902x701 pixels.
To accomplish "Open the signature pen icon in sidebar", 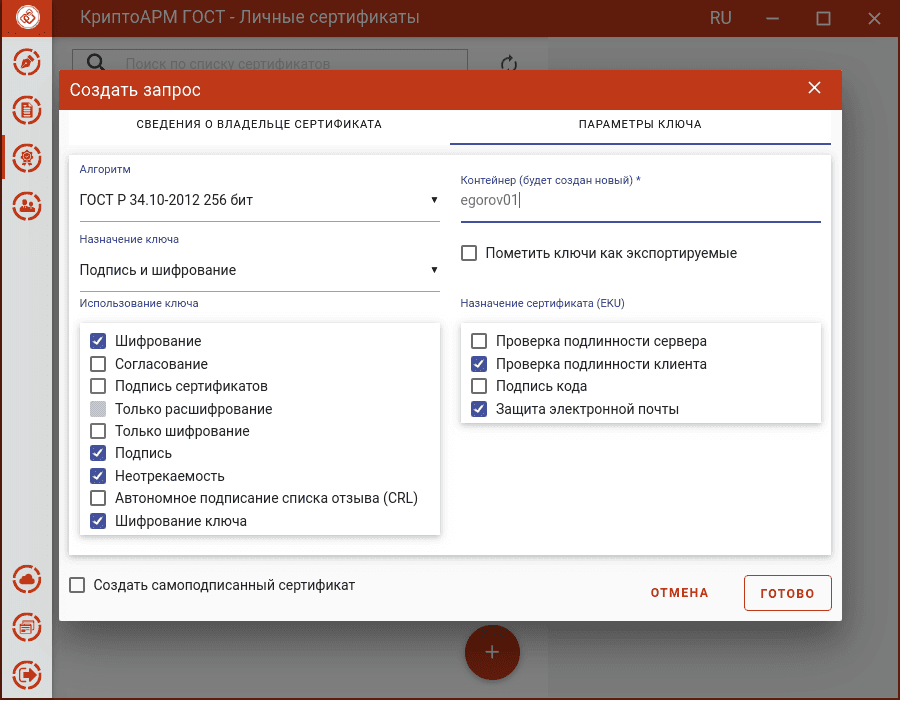I will coord(27,63).
